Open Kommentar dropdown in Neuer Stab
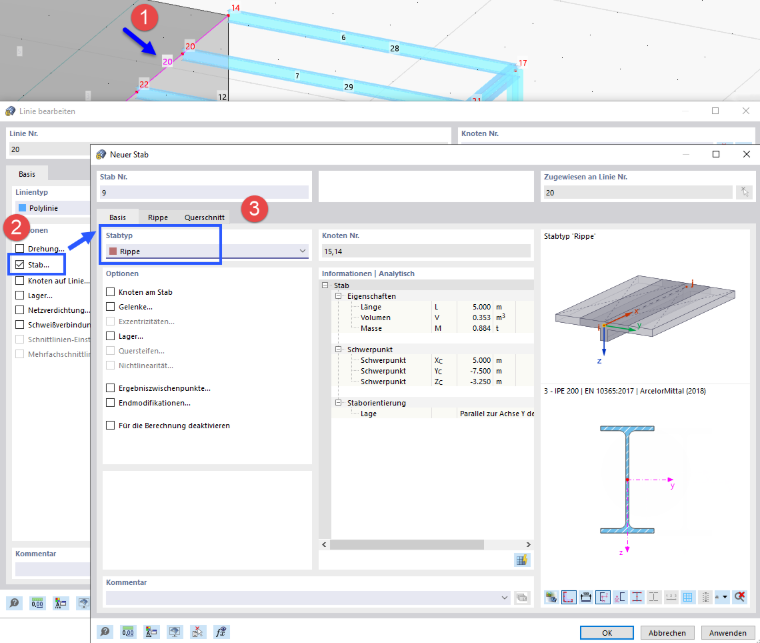The width and height of the screenshot is (760, 643). click(x=505, y=597)
